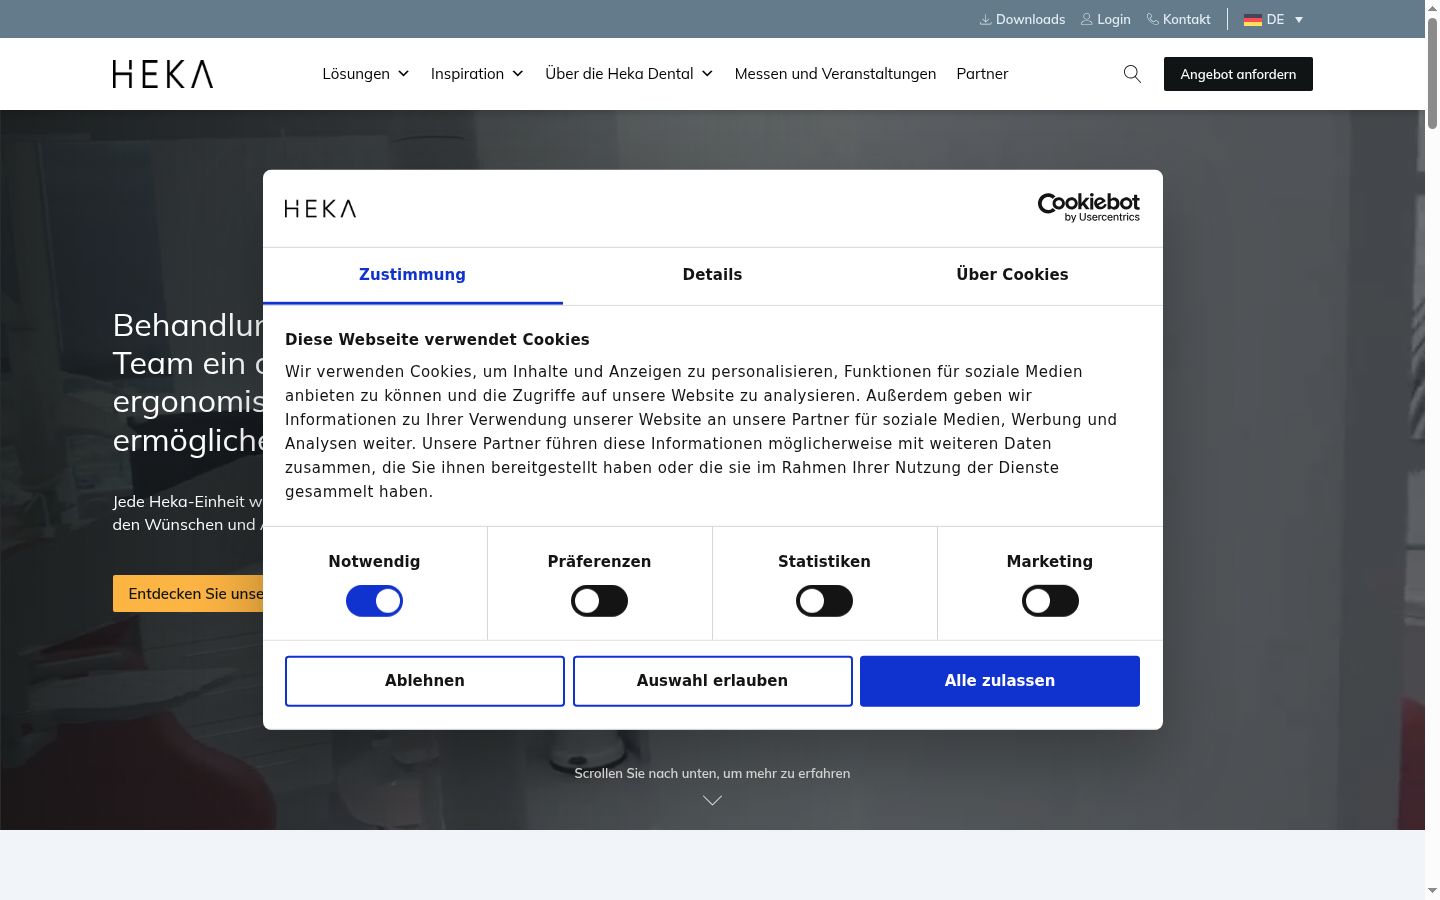Open the Login link
This screenshot has height=900, width=1440.
1105,20
